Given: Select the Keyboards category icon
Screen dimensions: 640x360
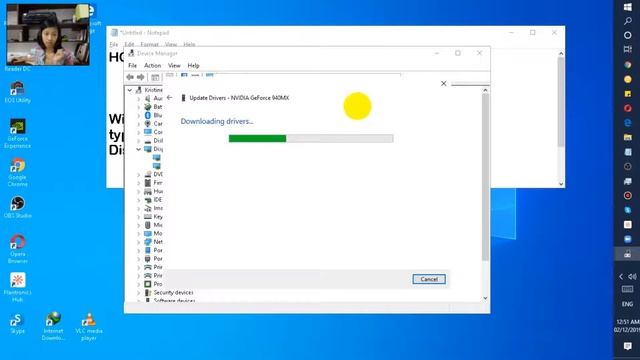Looking at the screenshot, I should (148, 217).
